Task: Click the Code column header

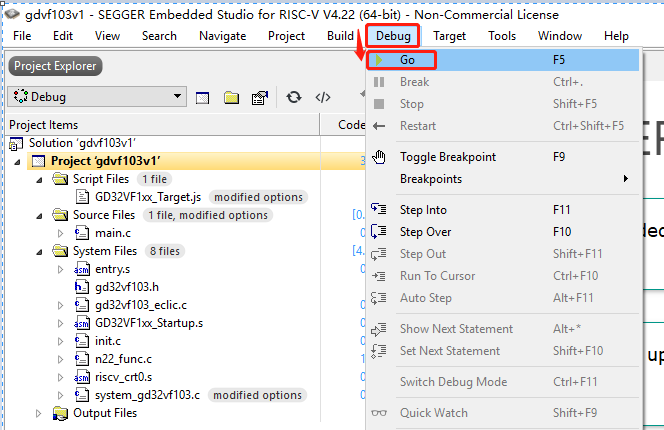Action: pyautogui.click(x=351, y=125)
